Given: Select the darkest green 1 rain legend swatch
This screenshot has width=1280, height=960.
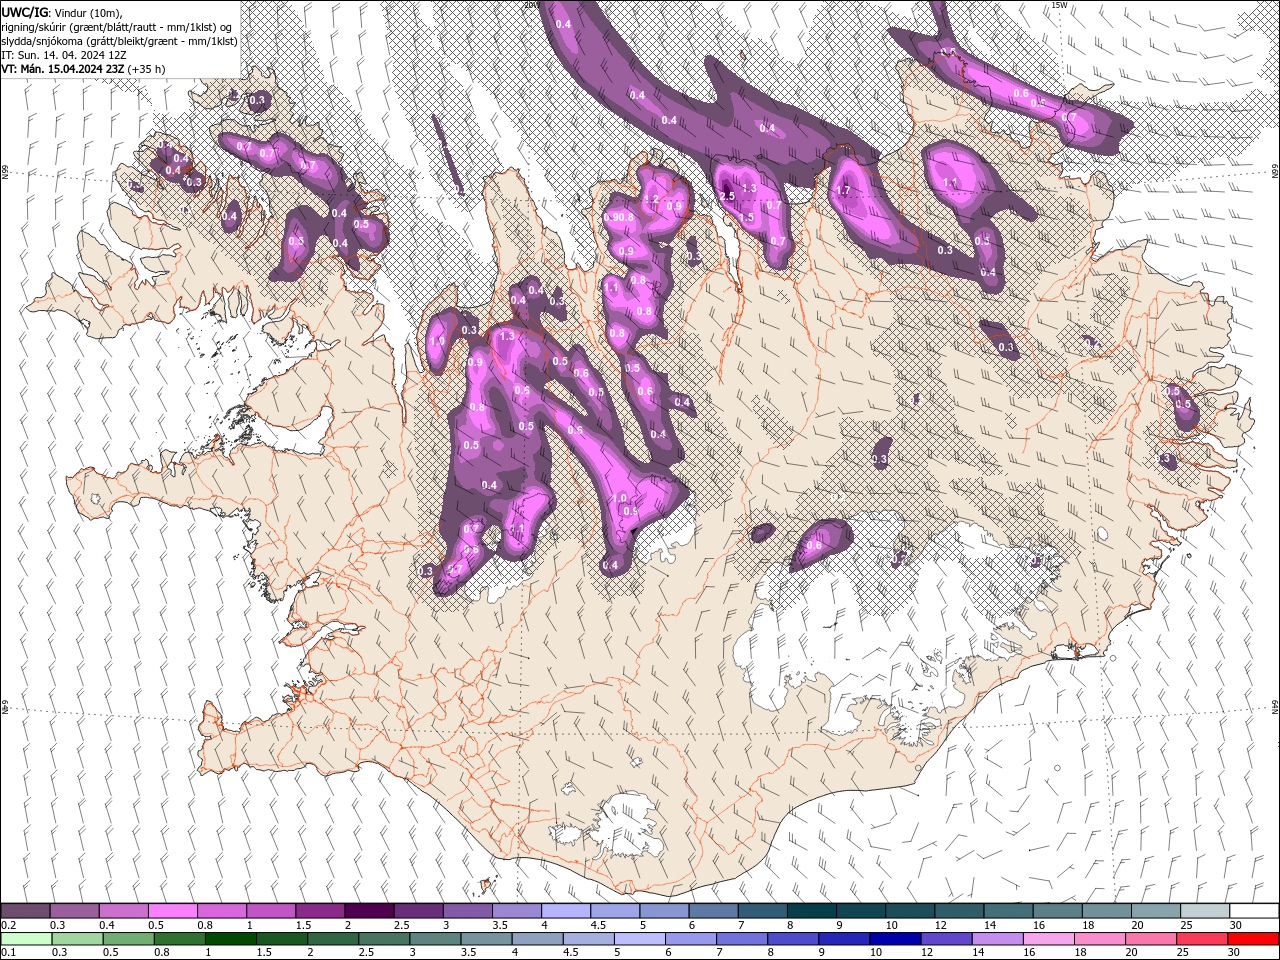Looking at the screenshot, I should [x=229, y=939].
